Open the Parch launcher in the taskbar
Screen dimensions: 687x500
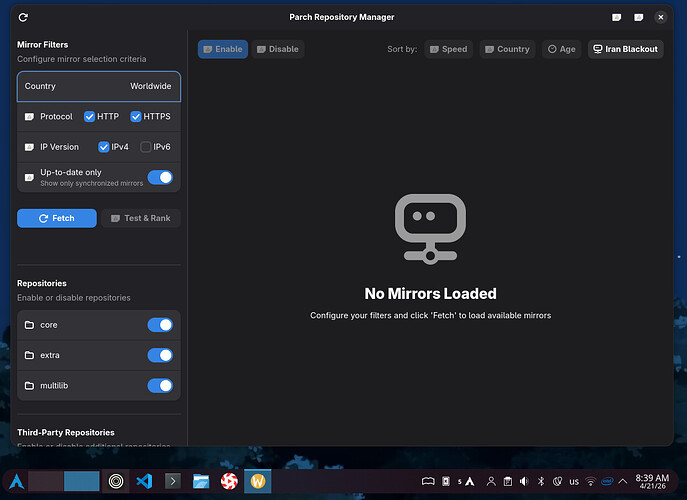(17, 481)
